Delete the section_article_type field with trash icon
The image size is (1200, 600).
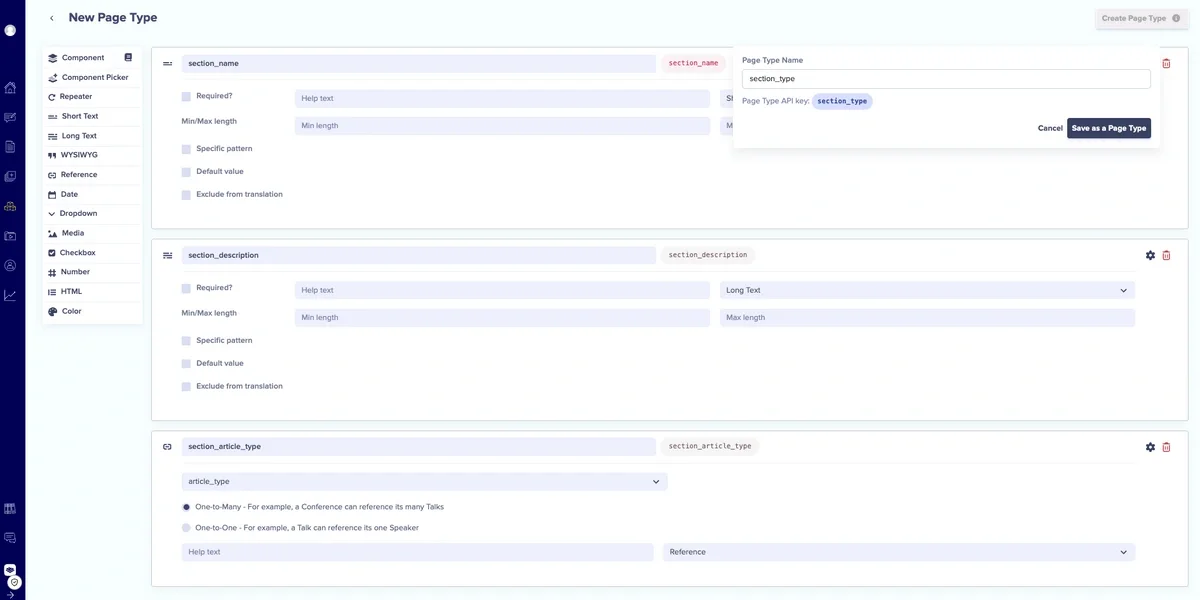[1166, 447]
